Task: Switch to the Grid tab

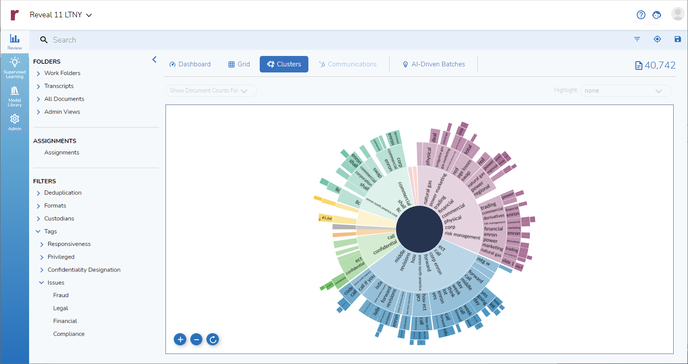Action: point(239,64)
